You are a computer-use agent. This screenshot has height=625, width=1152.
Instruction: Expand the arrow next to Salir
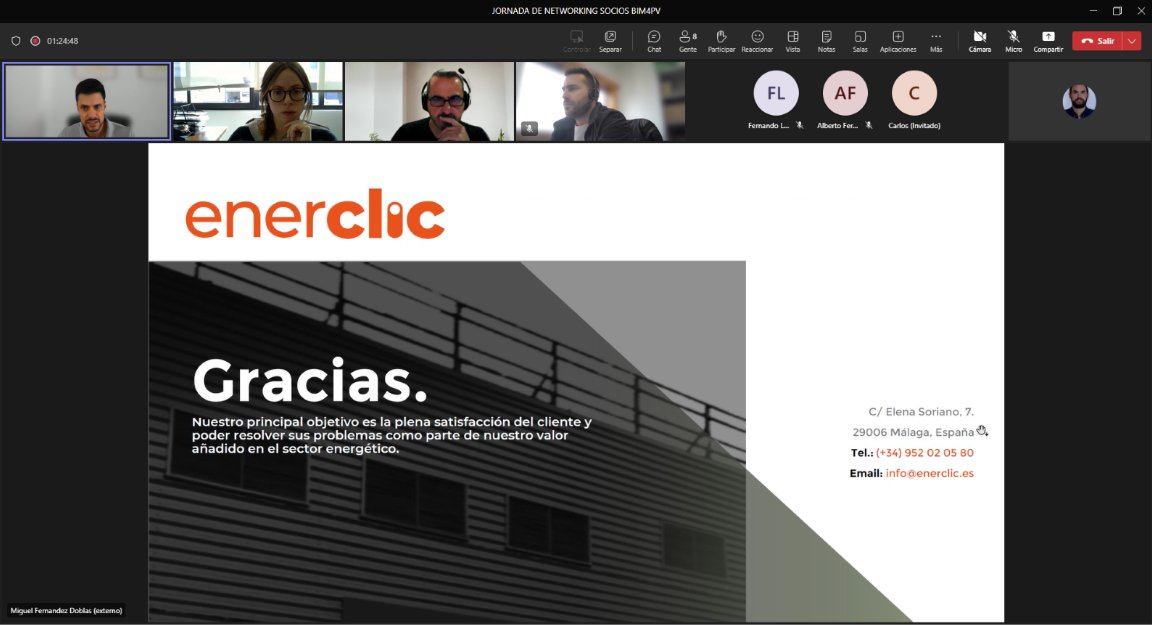point(1132,41)
